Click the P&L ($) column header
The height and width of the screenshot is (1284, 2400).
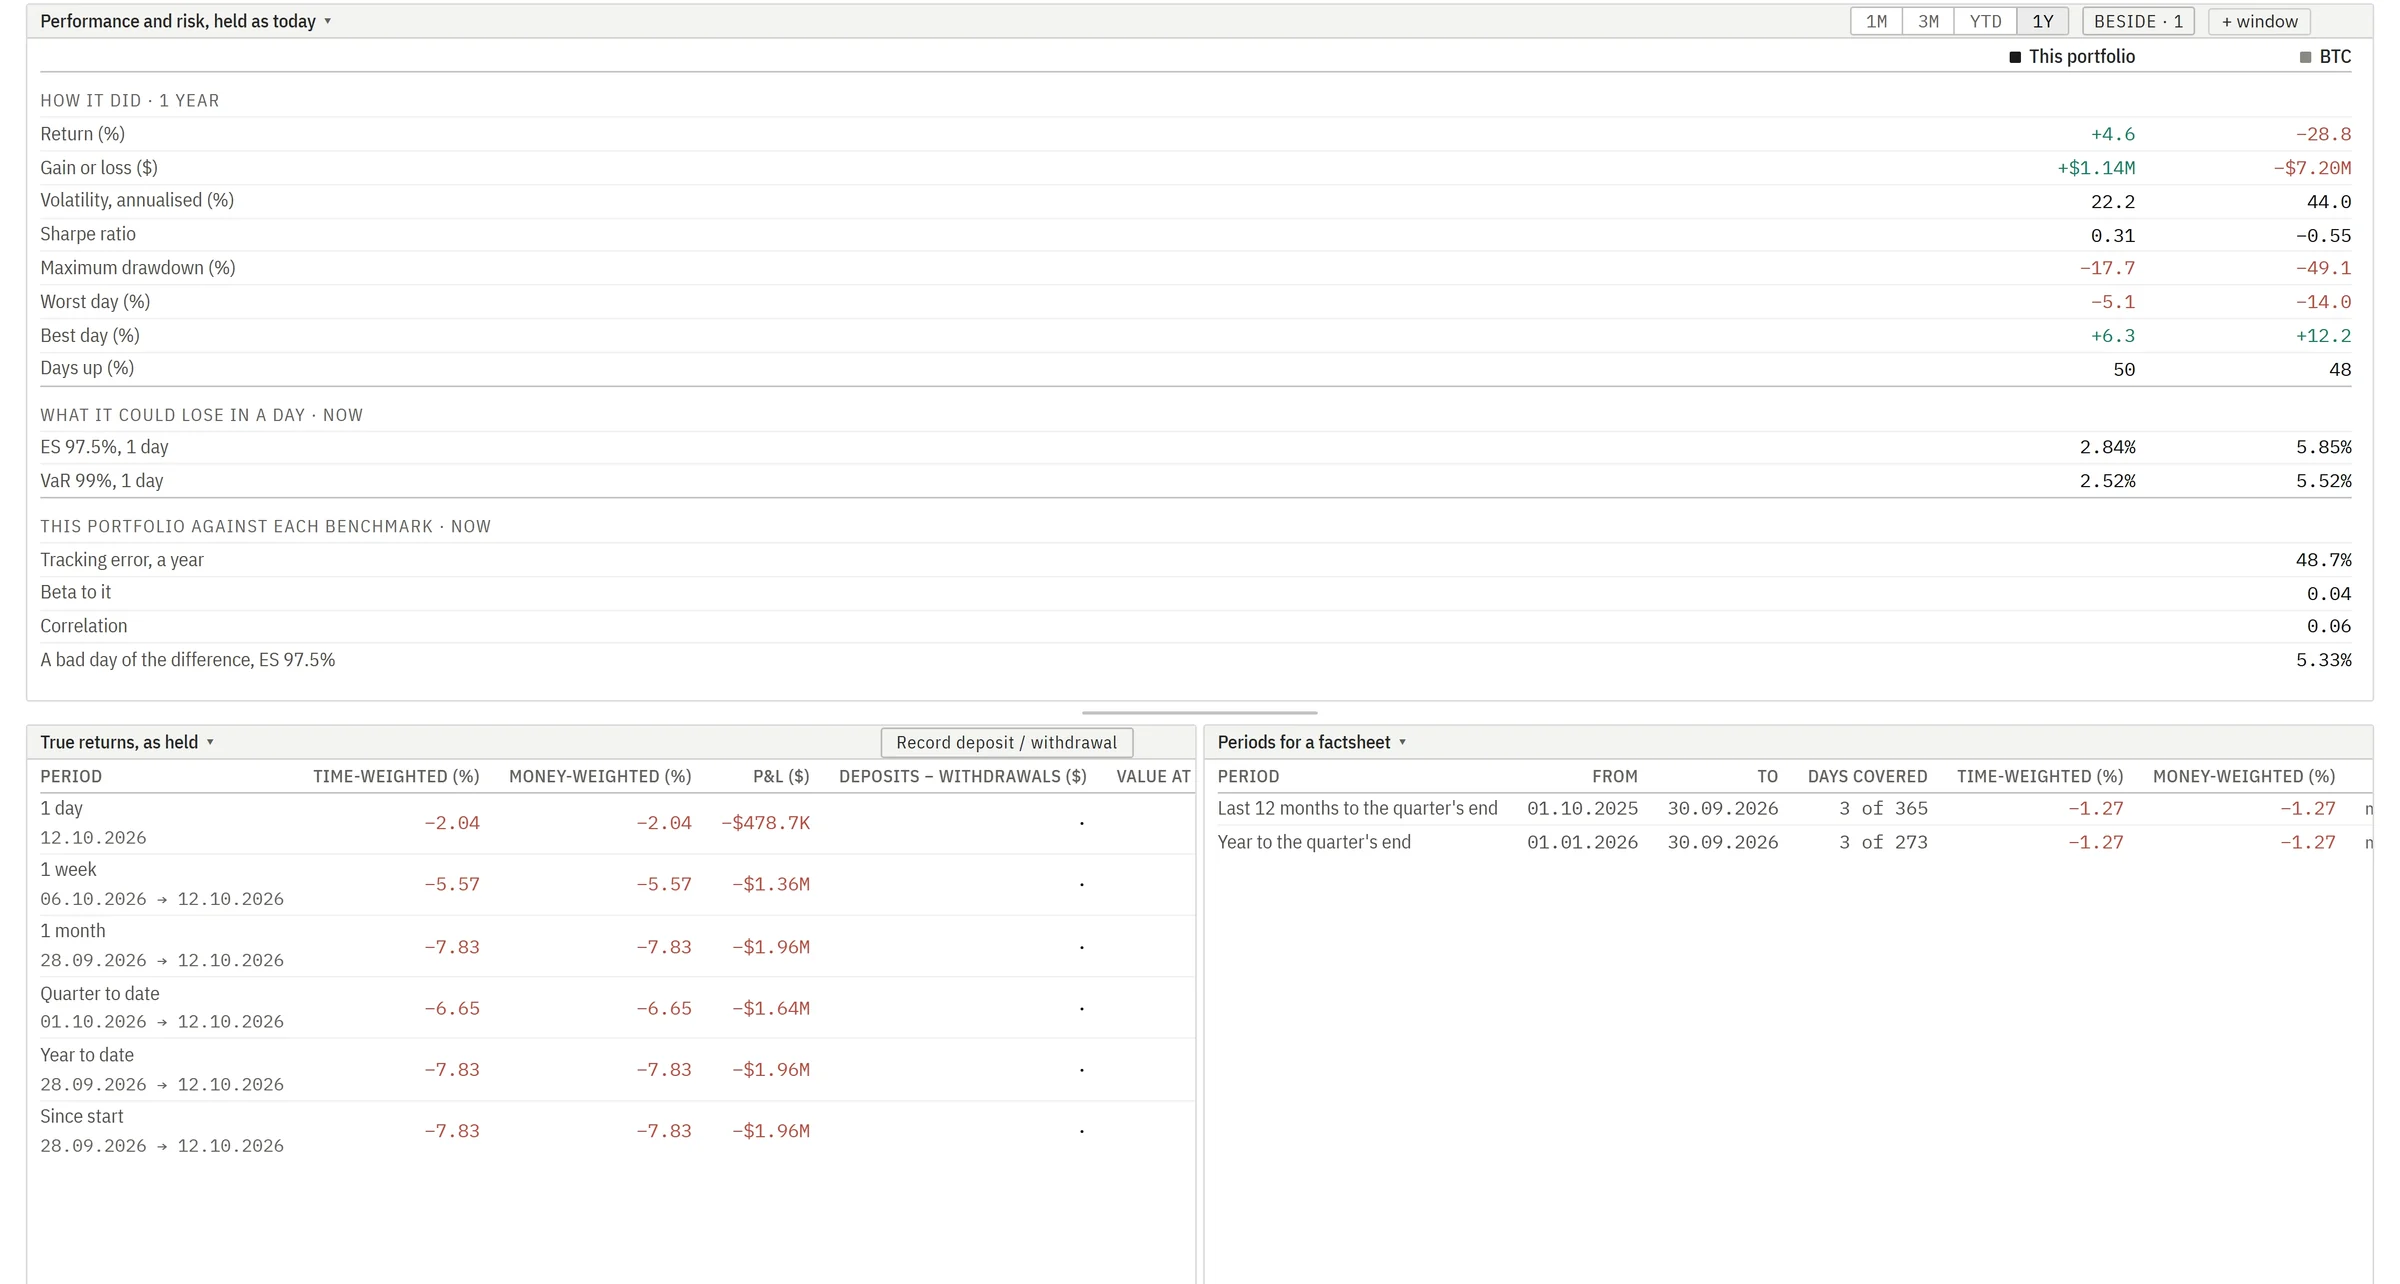(x=781, y=776)
